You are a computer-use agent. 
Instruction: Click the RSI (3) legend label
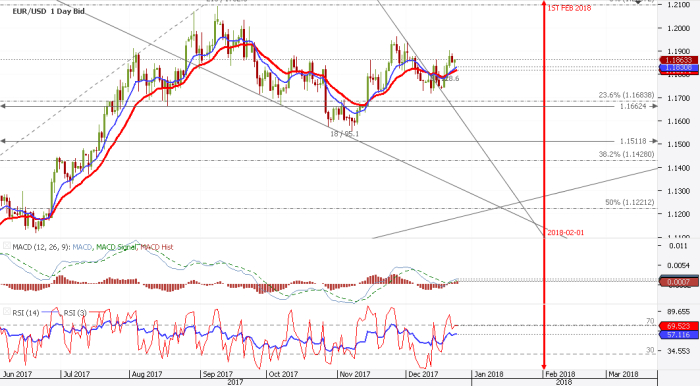coord(75,313)
